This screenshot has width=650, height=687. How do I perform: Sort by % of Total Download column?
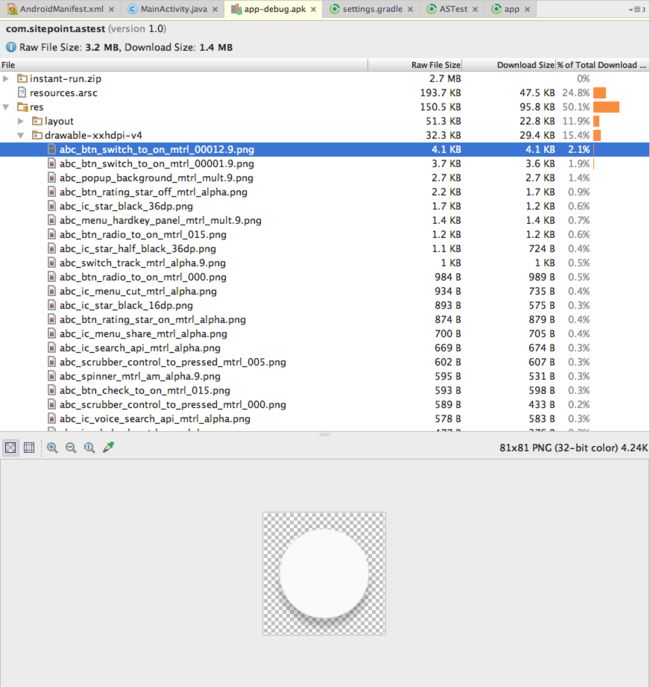click(602, 65)
